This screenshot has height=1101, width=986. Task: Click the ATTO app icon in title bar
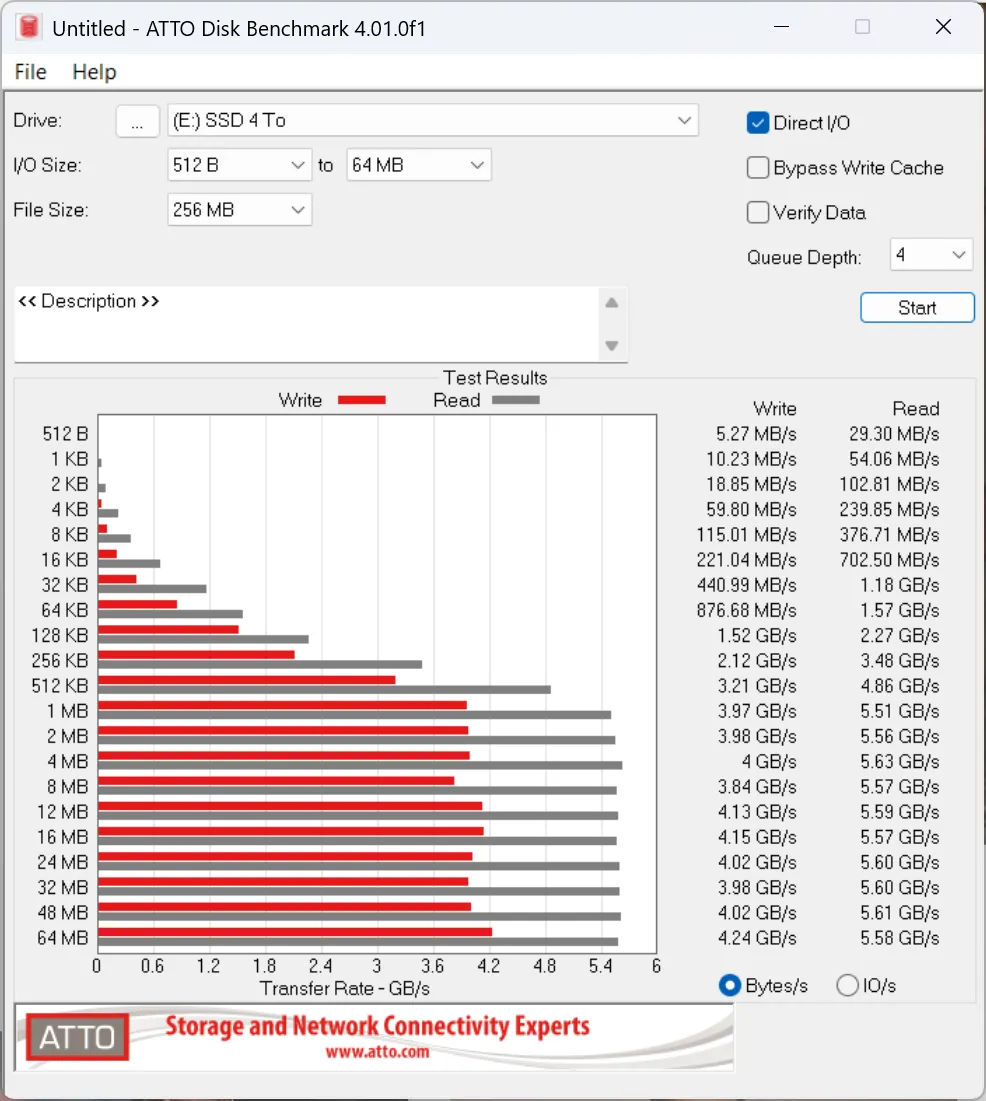pos(28,28)
